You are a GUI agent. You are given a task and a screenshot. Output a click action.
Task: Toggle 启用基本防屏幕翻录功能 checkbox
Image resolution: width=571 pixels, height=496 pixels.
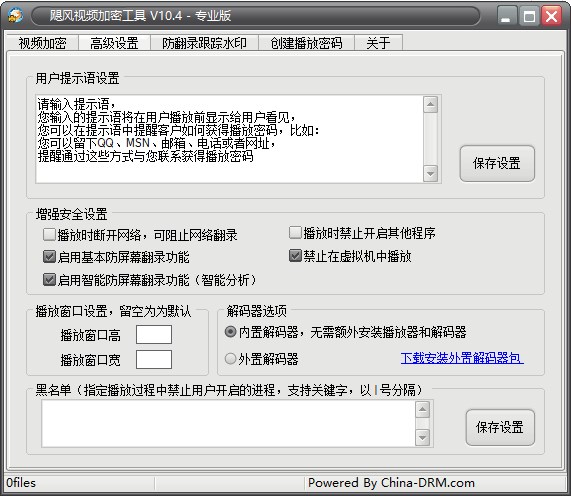49,257
